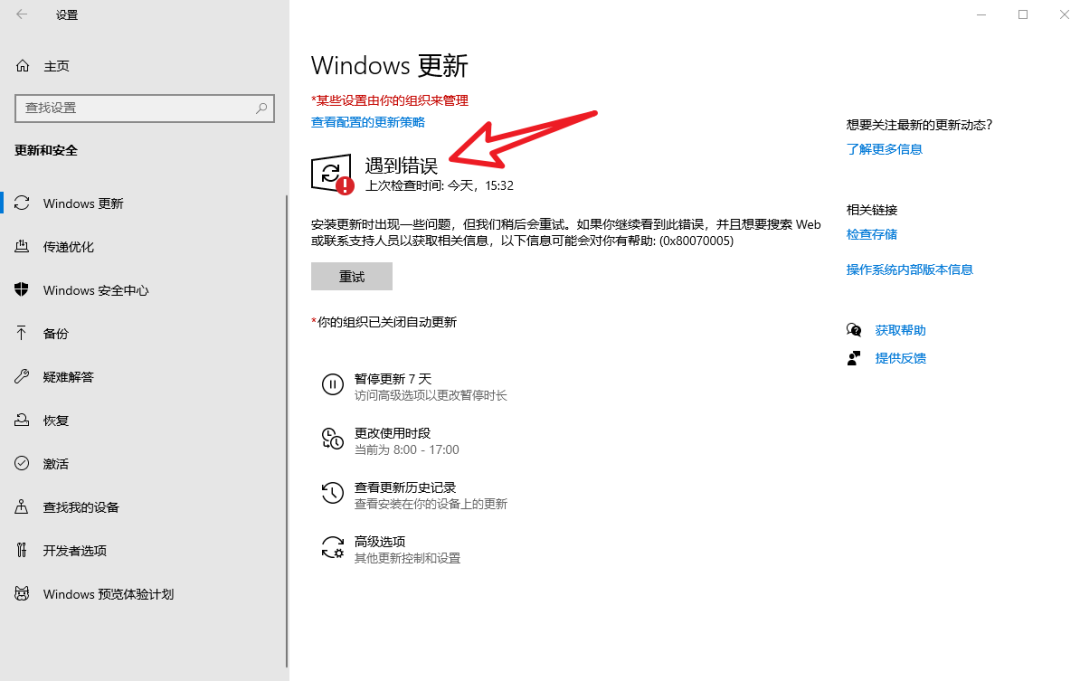Click the clock icon for 更改使用时段
The width and height of the screenshot is (1080, 681).
(x=333, y=439)
